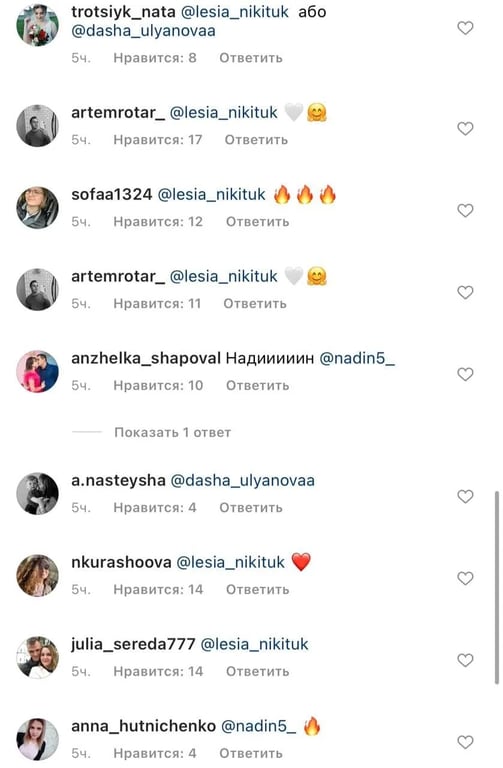
Task: View 'Нравится: 8' likes list
Action: tap(155, 58)
